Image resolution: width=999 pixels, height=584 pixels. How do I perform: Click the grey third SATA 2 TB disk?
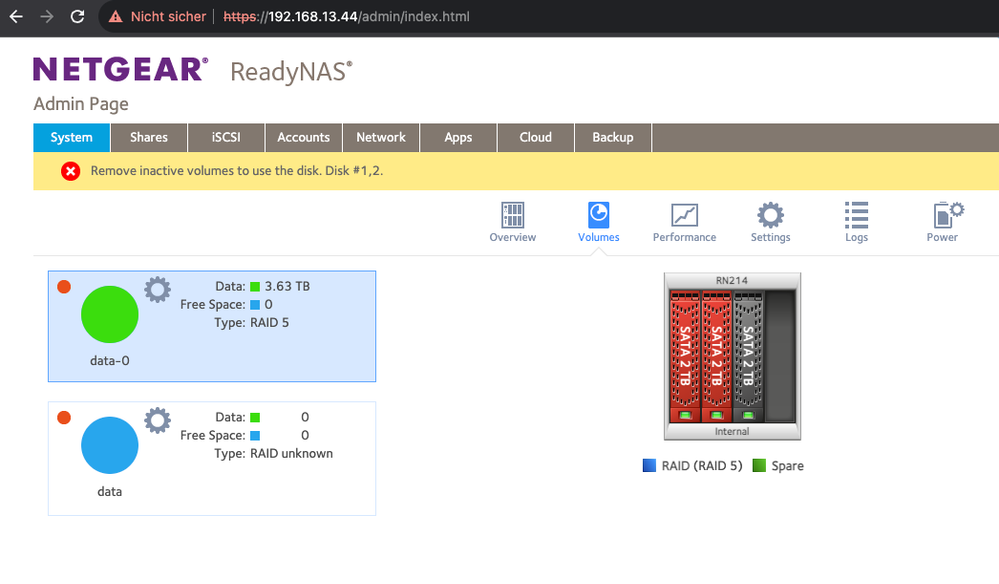tap(747, 355)
